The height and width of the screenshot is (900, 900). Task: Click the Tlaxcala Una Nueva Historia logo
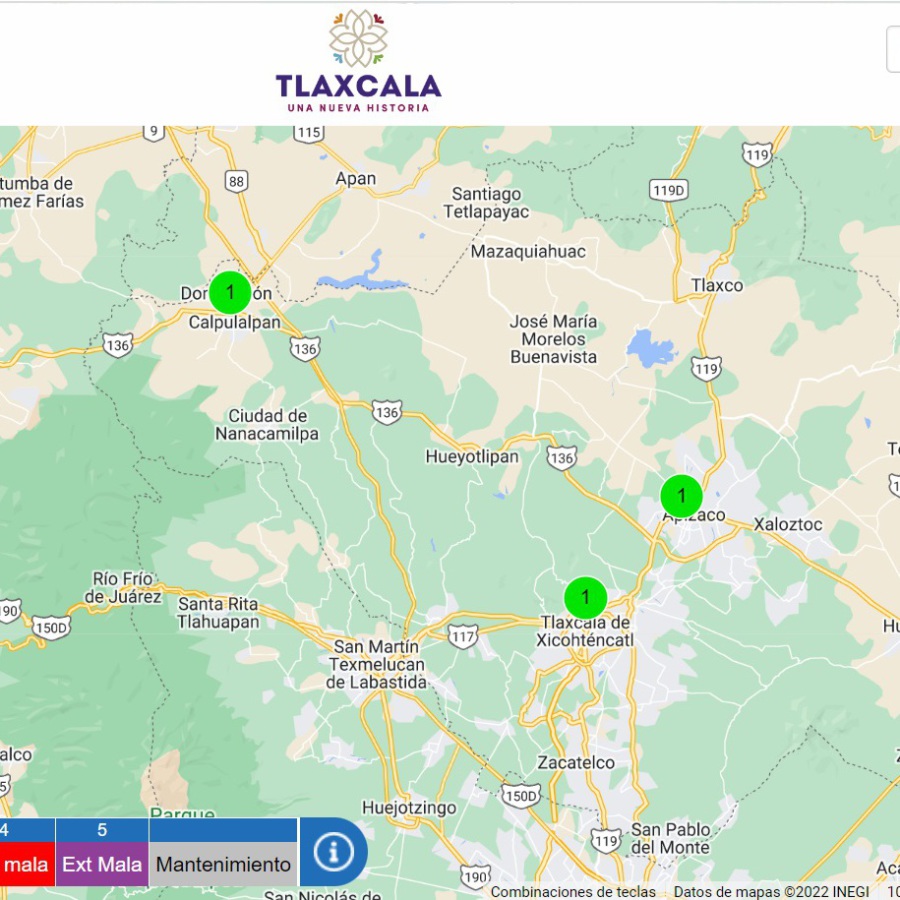(x=358, y=62)
